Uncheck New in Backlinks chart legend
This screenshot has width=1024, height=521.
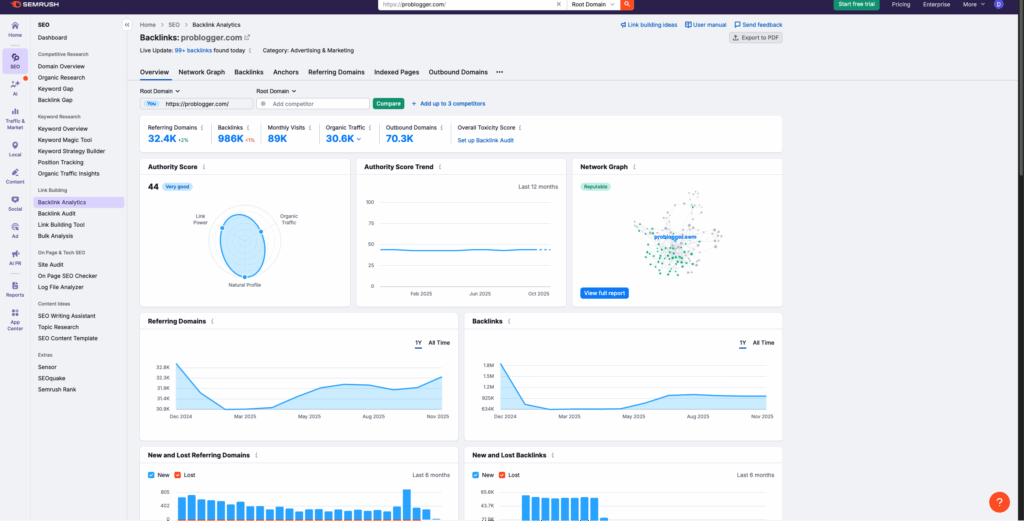[x=475, y=475]
